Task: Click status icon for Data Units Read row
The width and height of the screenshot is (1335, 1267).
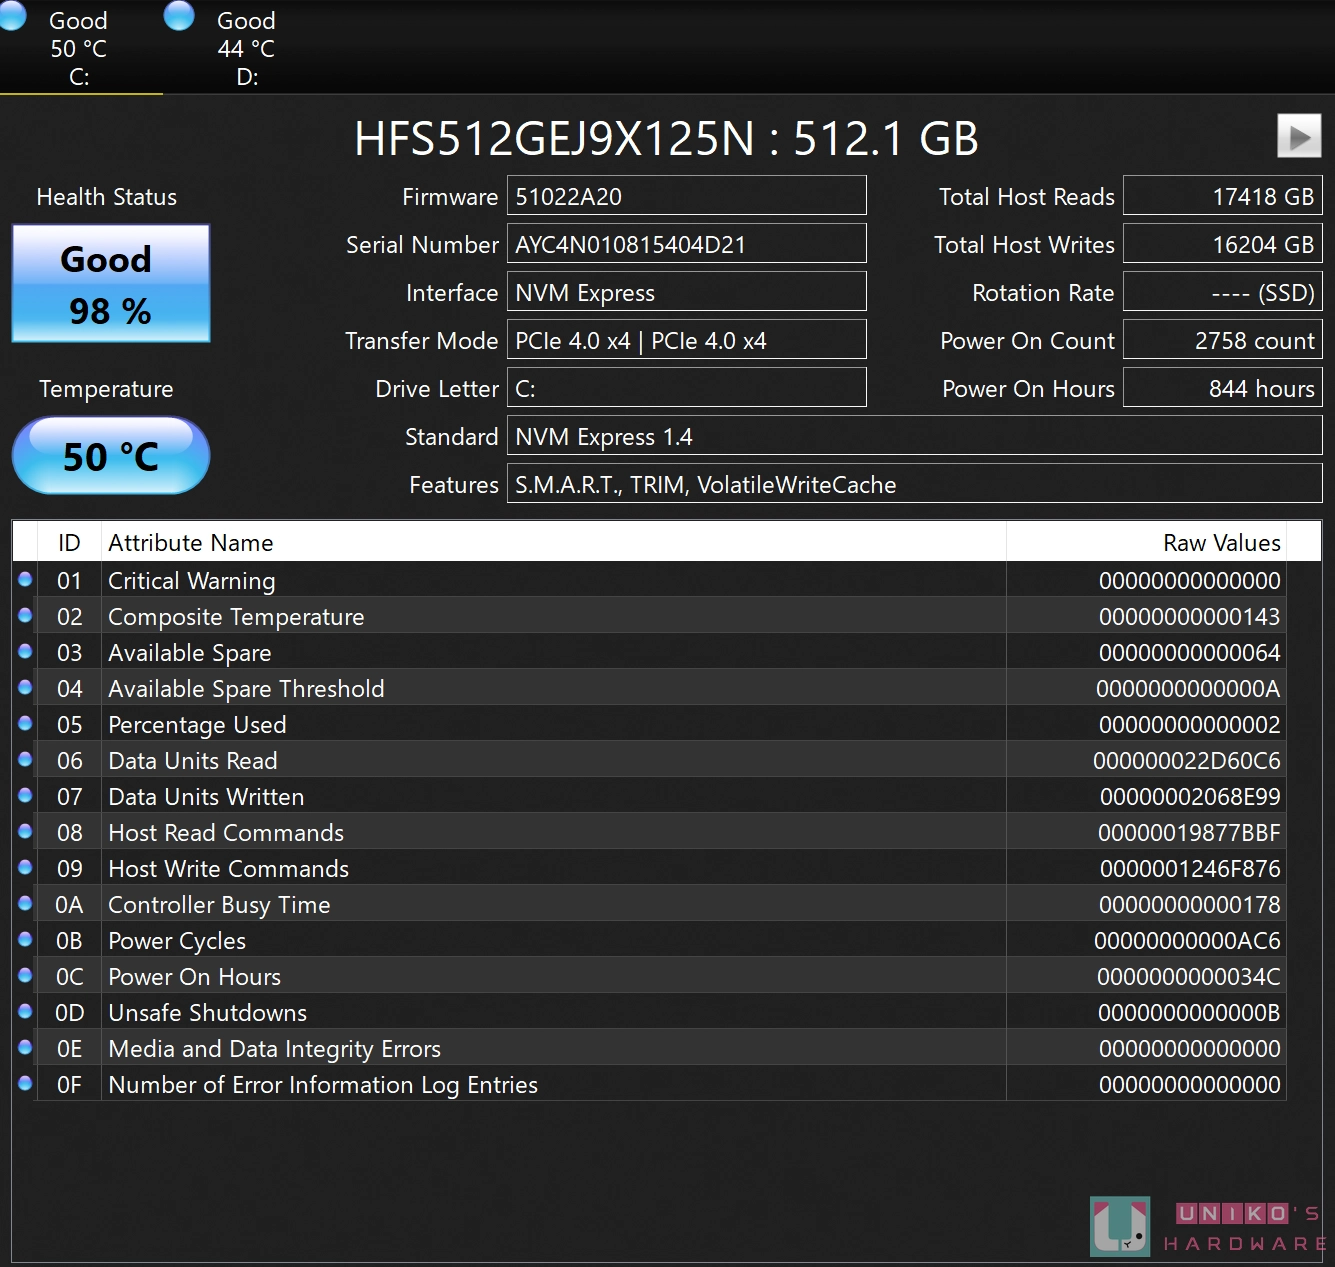Action: (25, 759)
